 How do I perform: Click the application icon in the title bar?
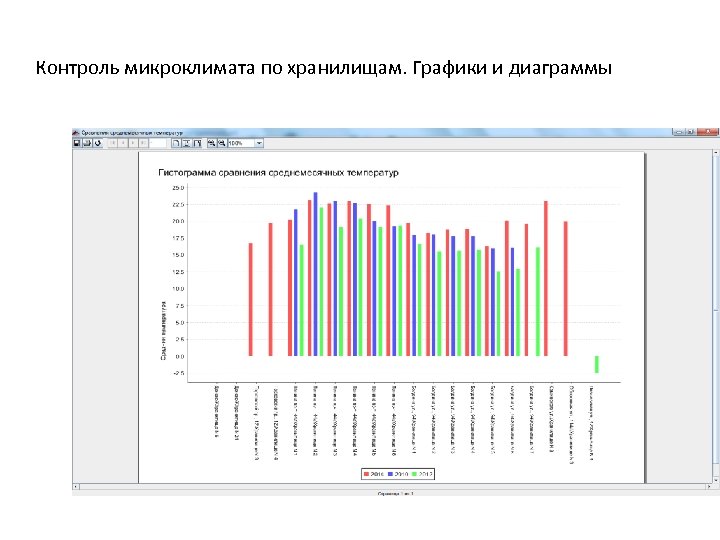(x=76, y=133)
